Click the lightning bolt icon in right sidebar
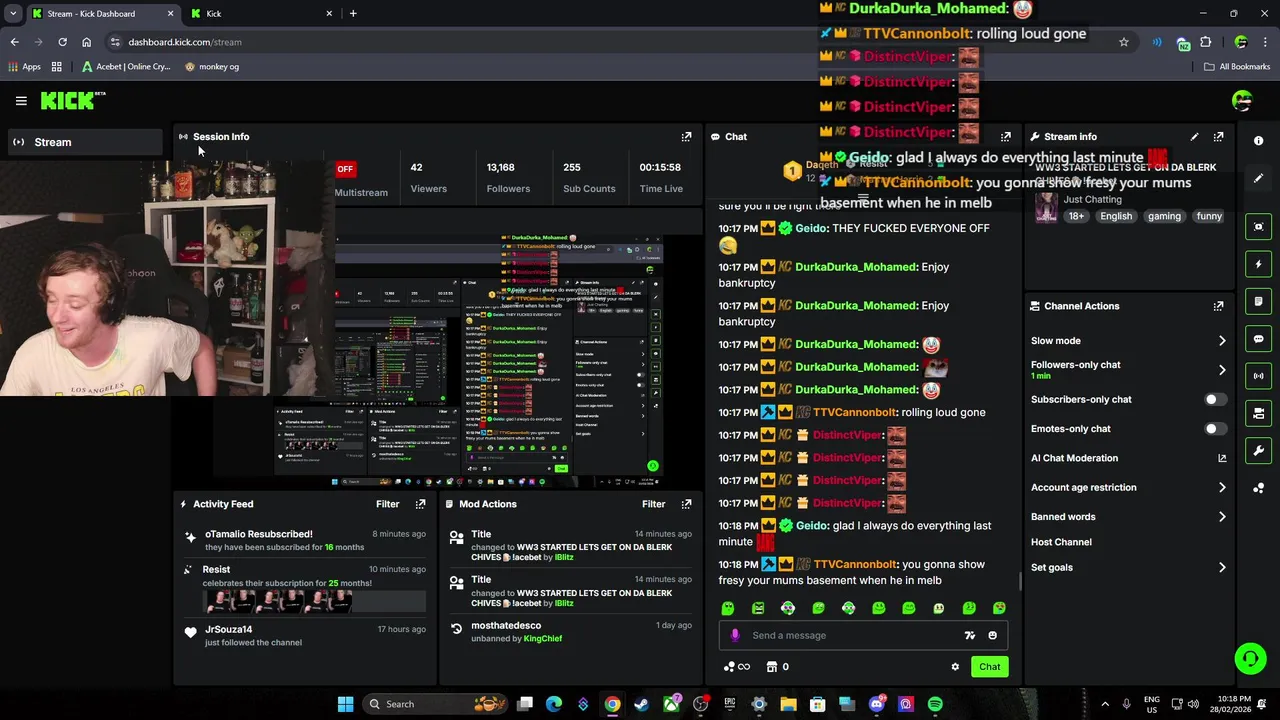 (x=1259, y=264)
